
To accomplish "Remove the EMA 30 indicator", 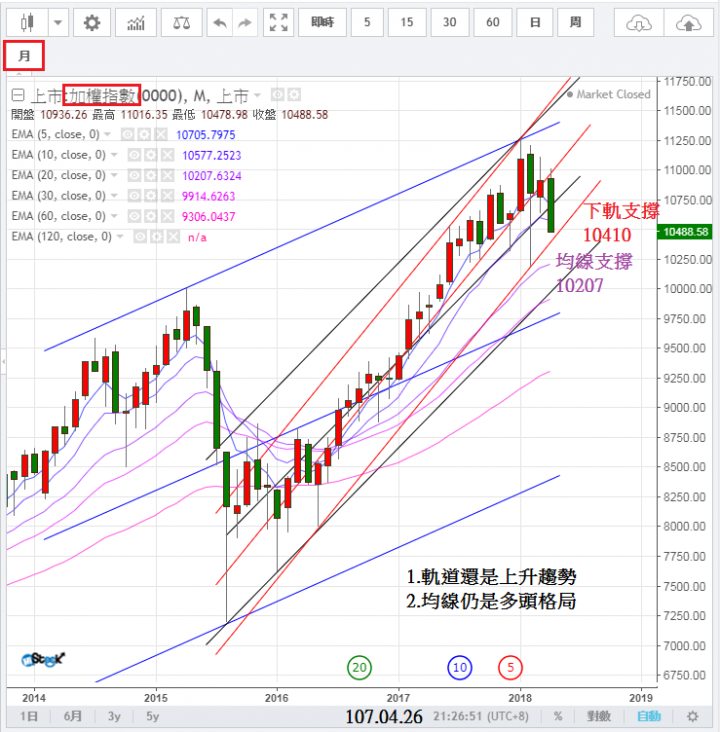I will [x=168, y=196].
